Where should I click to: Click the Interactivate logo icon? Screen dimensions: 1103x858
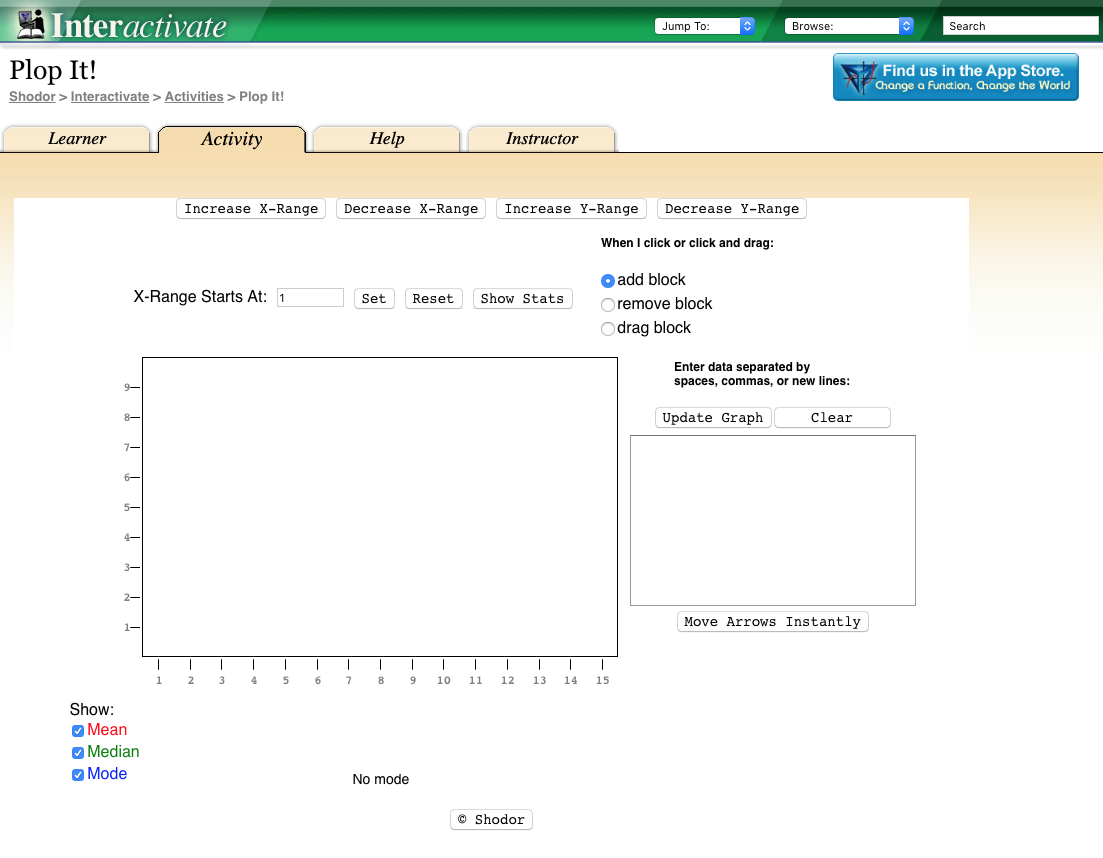[30, 24]
